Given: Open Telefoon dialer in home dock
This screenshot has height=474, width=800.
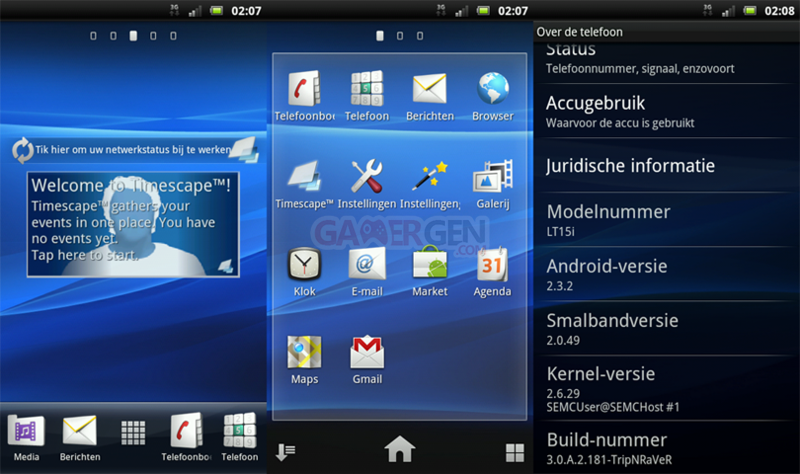Looking at the screenshot, I should click(239, 437).
